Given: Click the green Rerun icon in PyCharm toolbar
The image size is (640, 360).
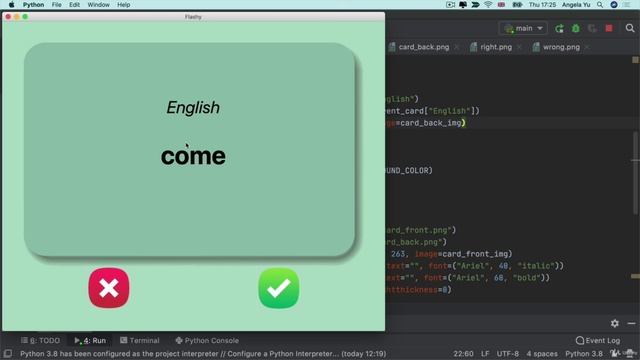Looking at the screenshot, I should click(x=559, y=28).
